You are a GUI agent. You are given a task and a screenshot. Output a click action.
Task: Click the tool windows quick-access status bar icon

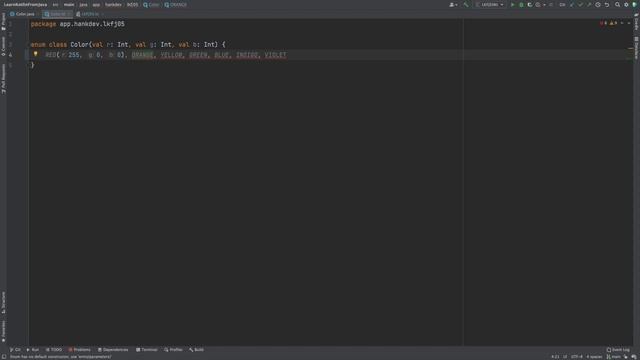(x=4, y=357)
